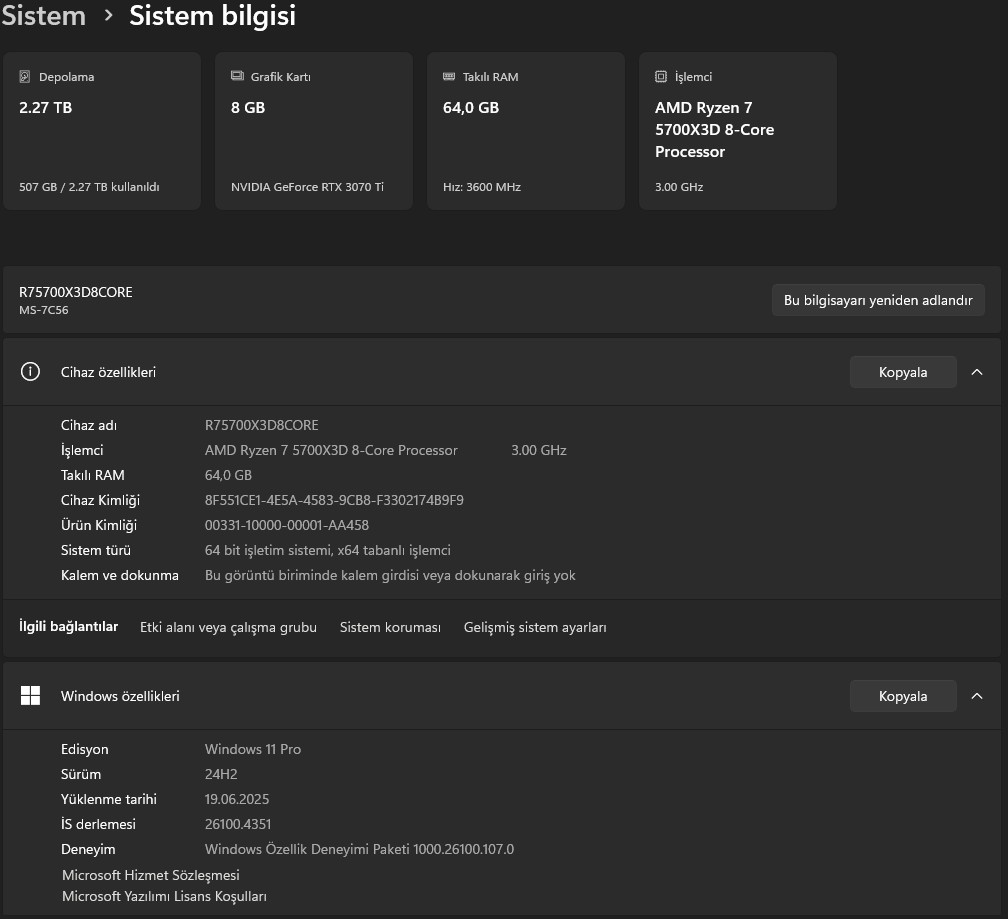Click the Grafik Kartı icon

coord(237,76)
